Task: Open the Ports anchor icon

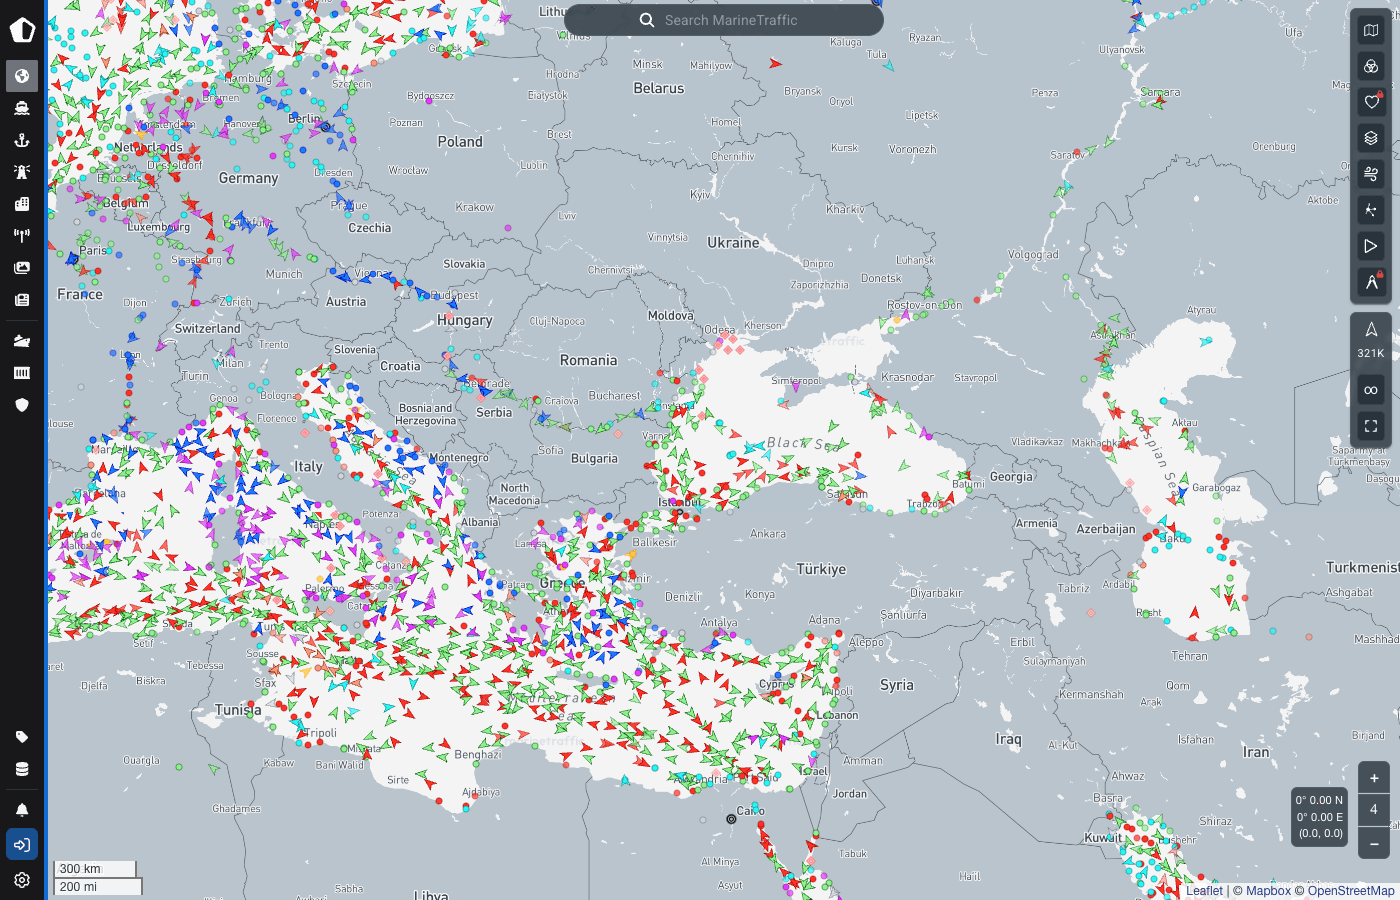Action: pyautogui.click(x=22, y=140)
